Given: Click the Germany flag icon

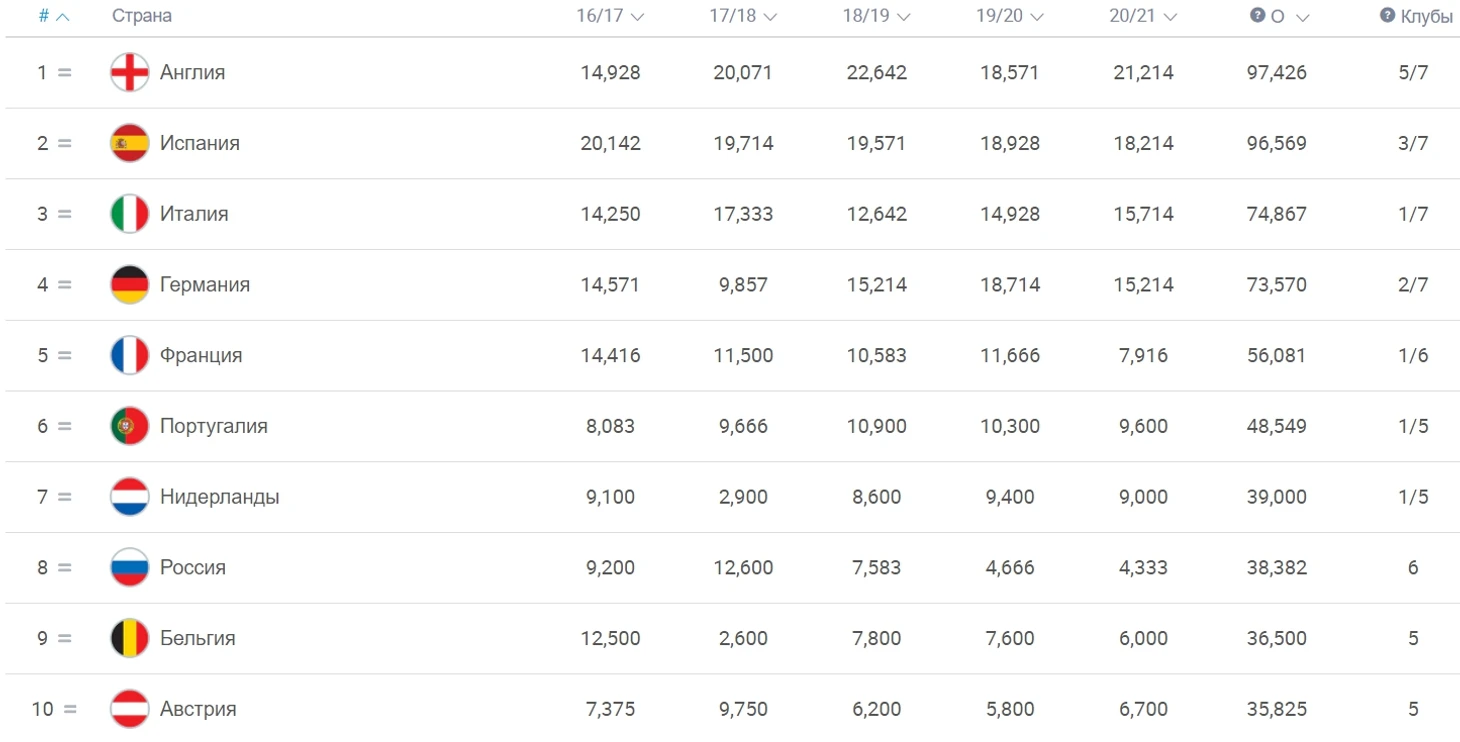Looking at the screenshot, I should (x=130, y=285).
